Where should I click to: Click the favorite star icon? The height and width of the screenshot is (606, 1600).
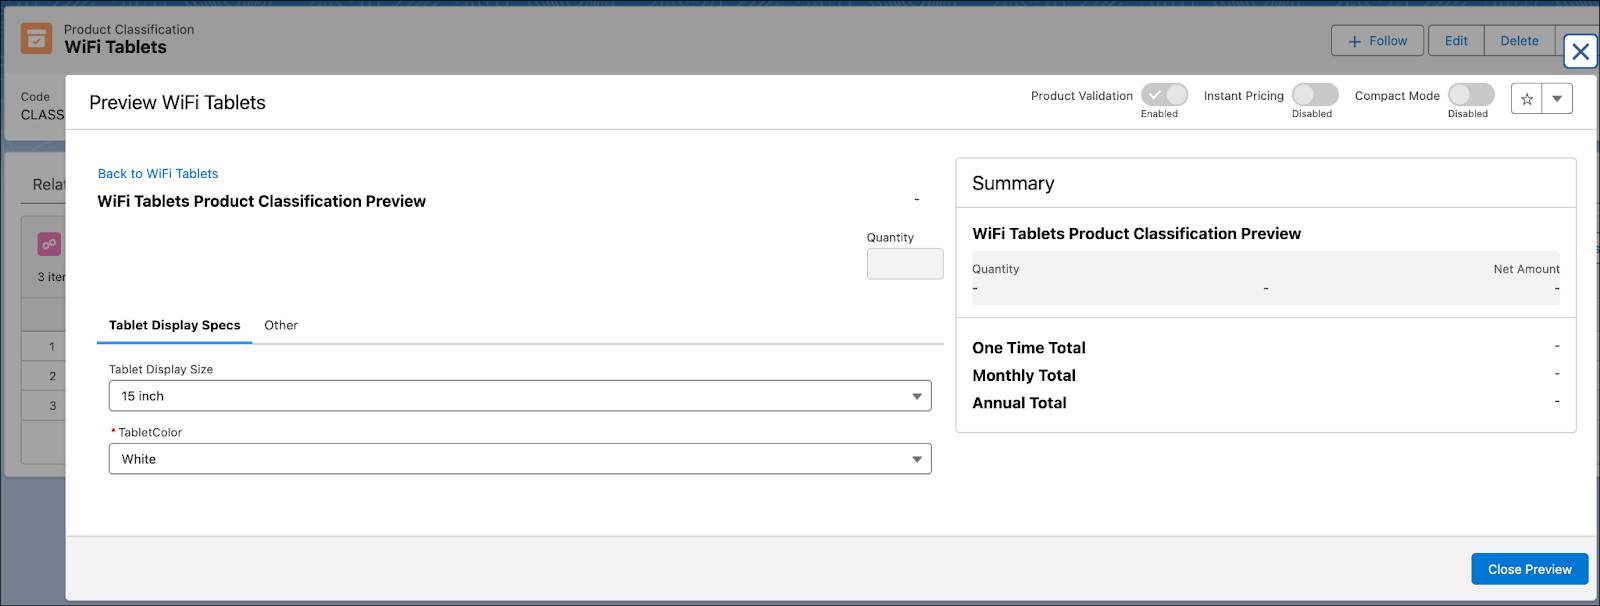point(1526,99)
